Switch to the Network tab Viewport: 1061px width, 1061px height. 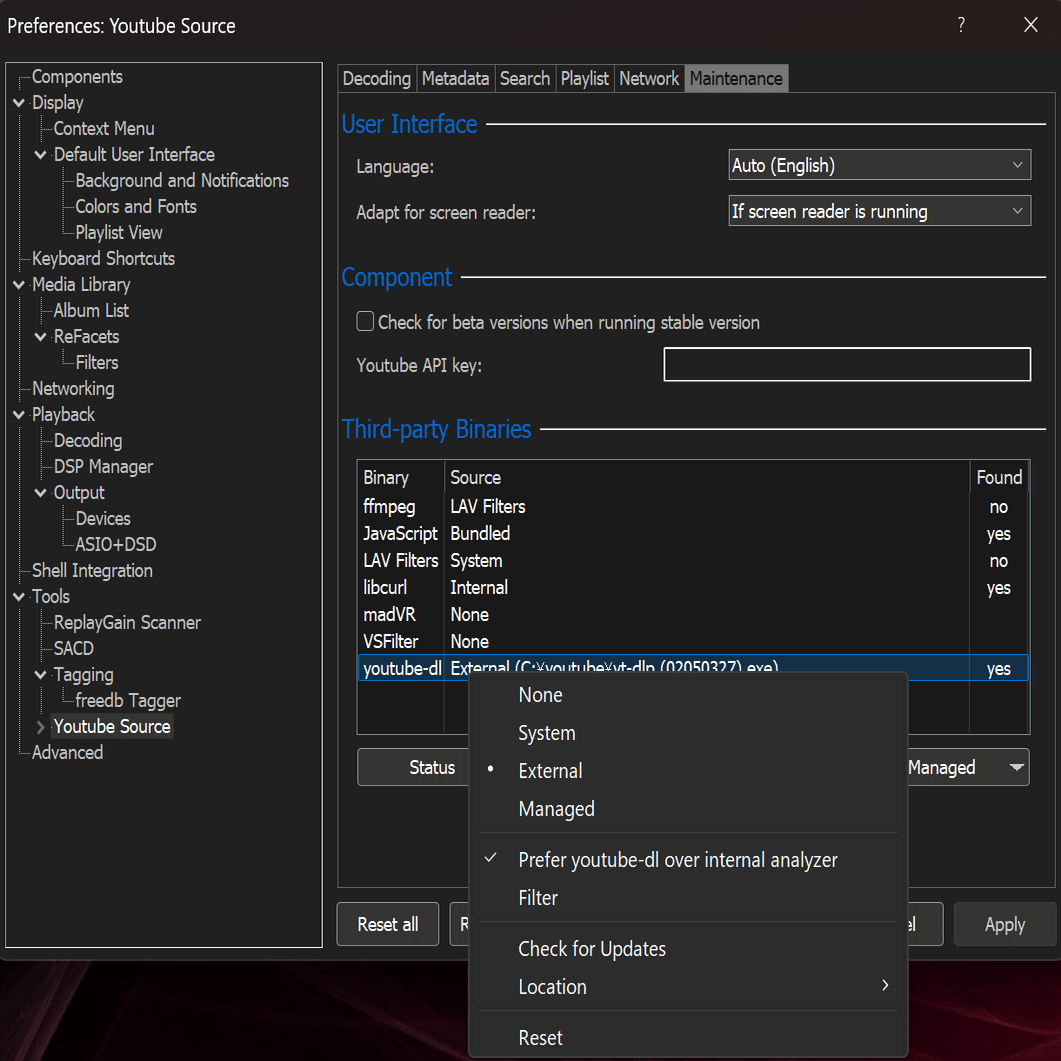point(649,78)
